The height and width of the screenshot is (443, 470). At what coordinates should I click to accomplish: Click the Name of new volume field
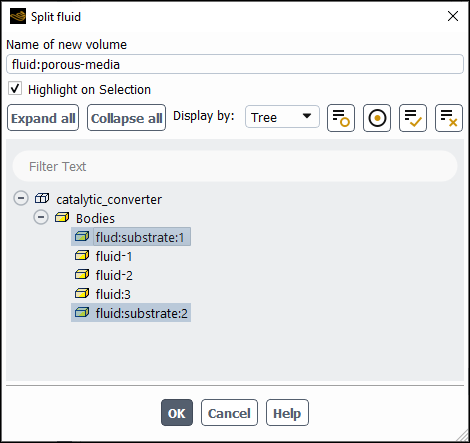235,64
